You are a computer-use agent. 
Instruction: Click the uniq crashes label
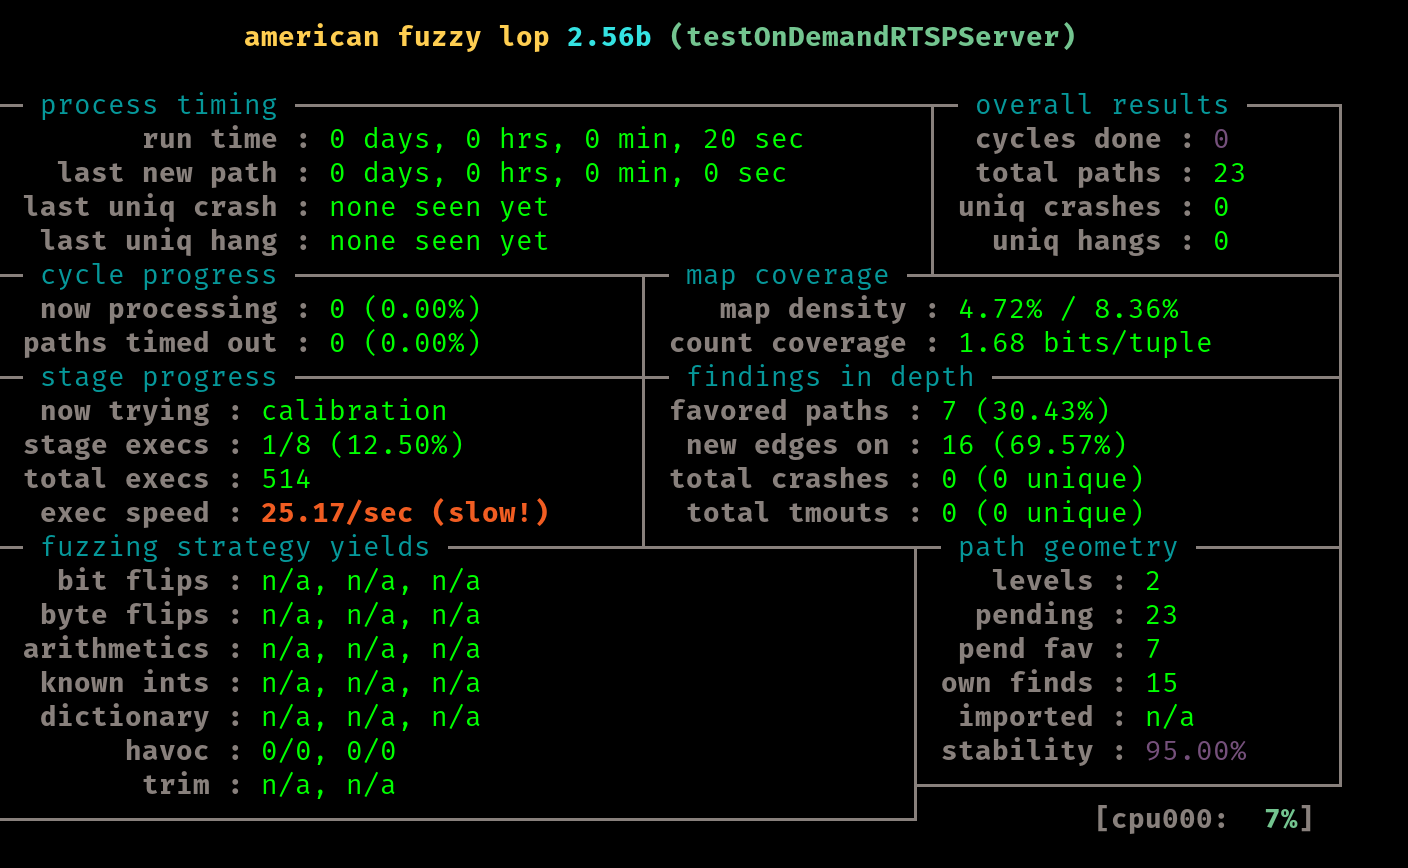[1059, 207]
